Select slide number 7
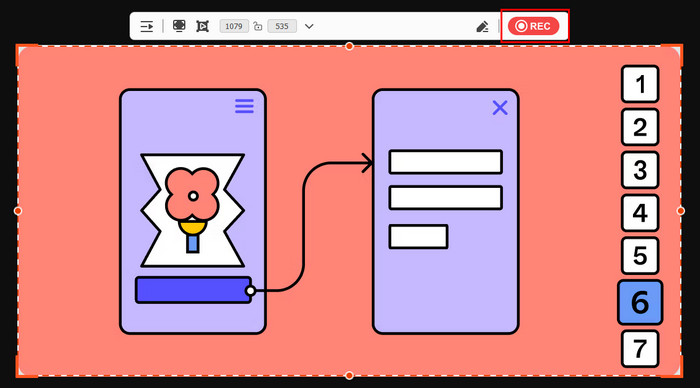Image resolution: width=700 pixels, height=388 pixels. click(x=640, y=349)
